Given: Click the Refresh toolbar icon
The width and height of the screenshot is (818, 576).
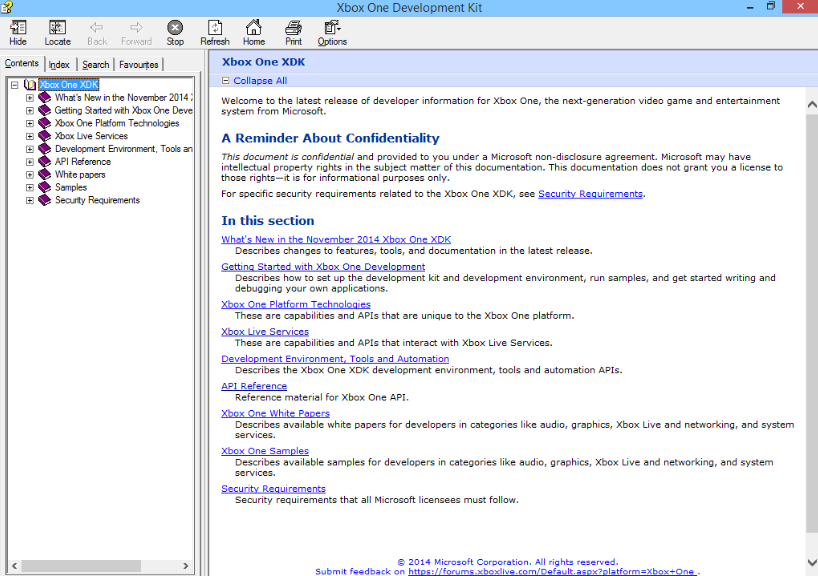Looking at the screenshot, I should (214, 28).
